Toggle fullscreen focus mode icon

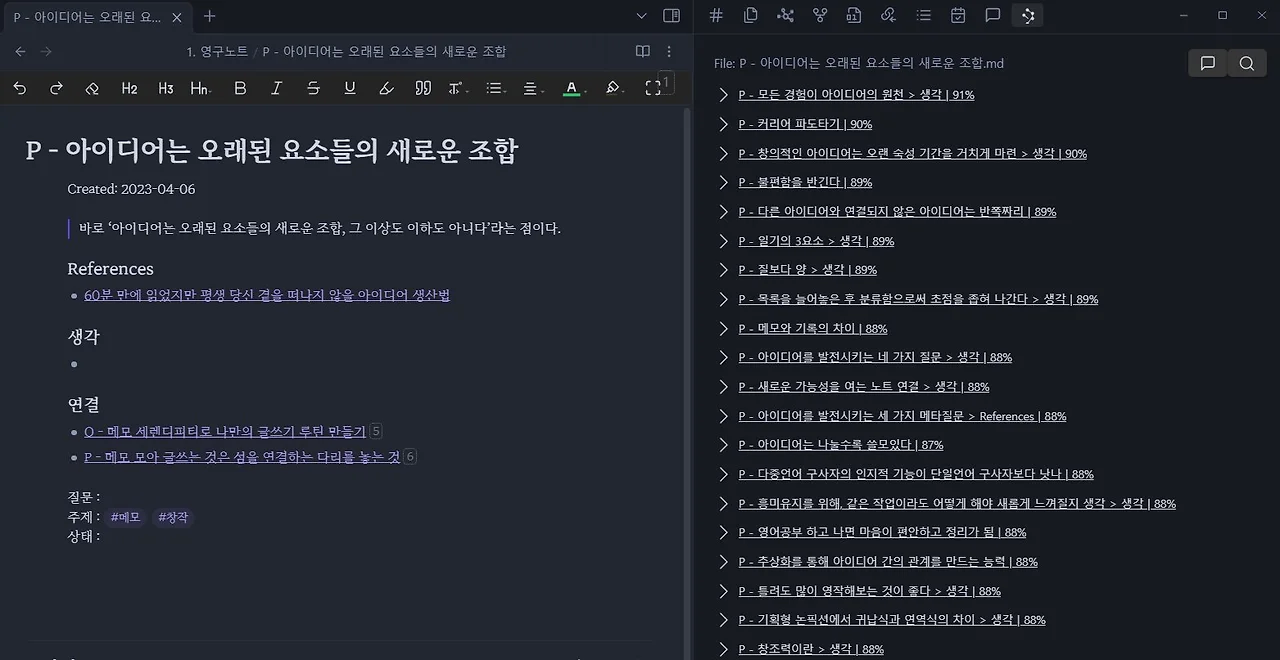coord(653,88)
